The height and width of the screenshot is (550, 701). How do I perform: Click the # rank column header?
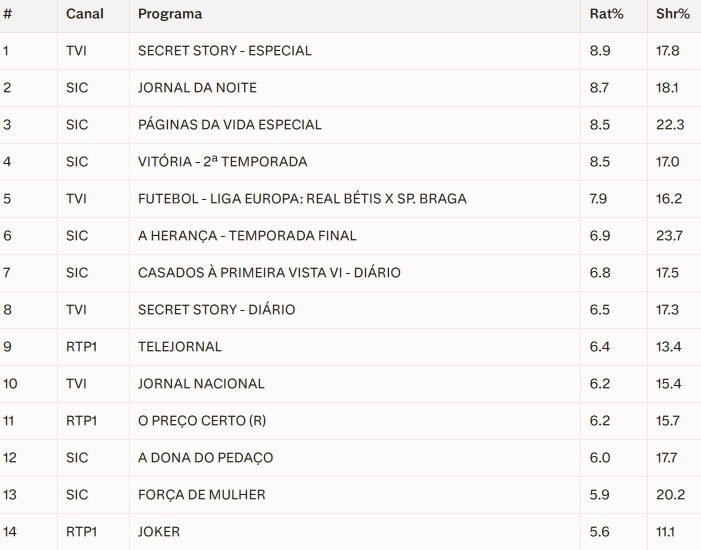click(7, 14)
